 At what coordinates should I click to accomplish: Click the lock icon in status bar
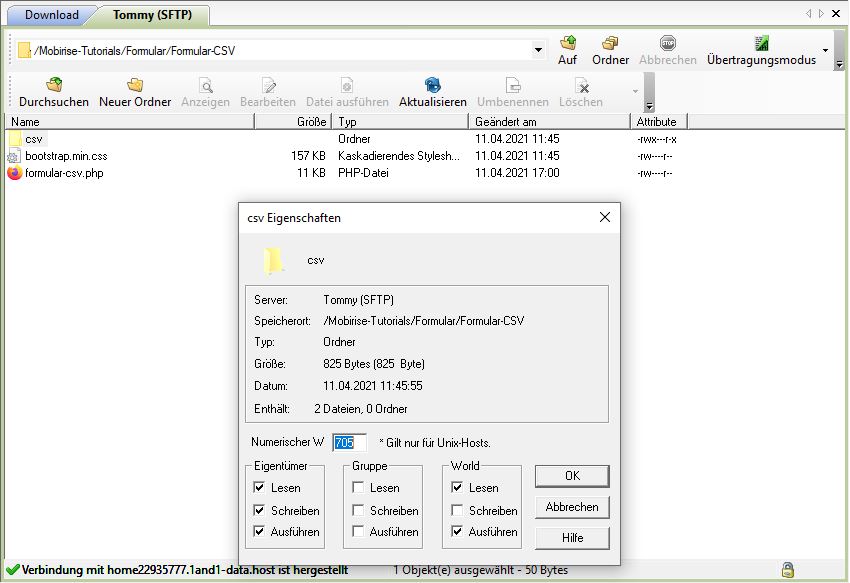click(x=788, y=569)
